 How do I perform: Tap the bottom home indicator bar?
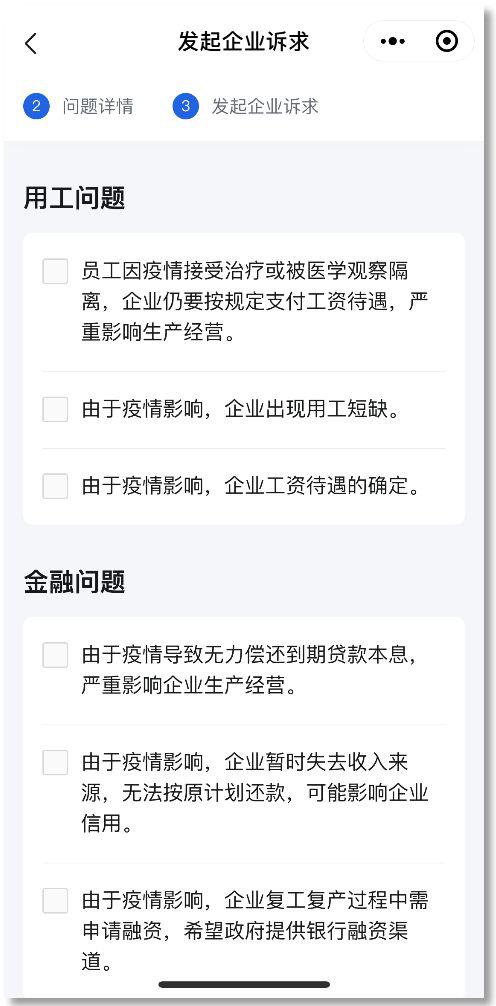pos(244,984)
